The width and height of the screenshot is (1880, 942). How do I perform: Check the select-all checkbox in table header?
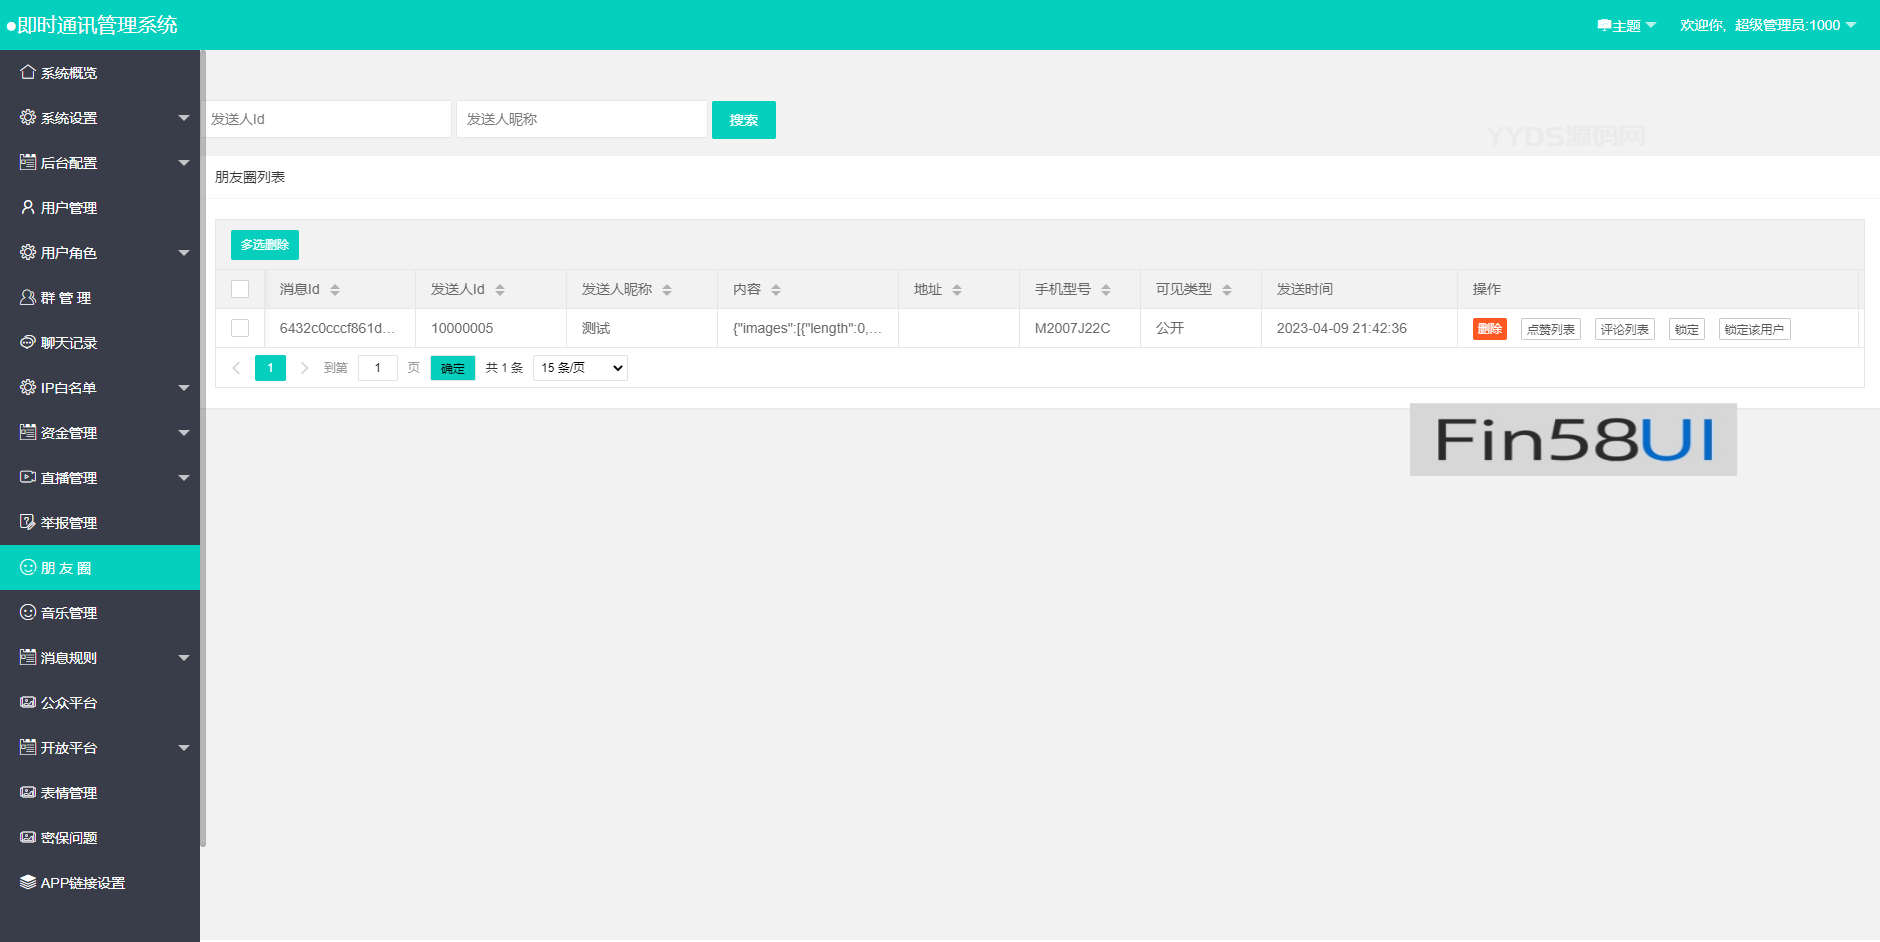click(240, 289)
